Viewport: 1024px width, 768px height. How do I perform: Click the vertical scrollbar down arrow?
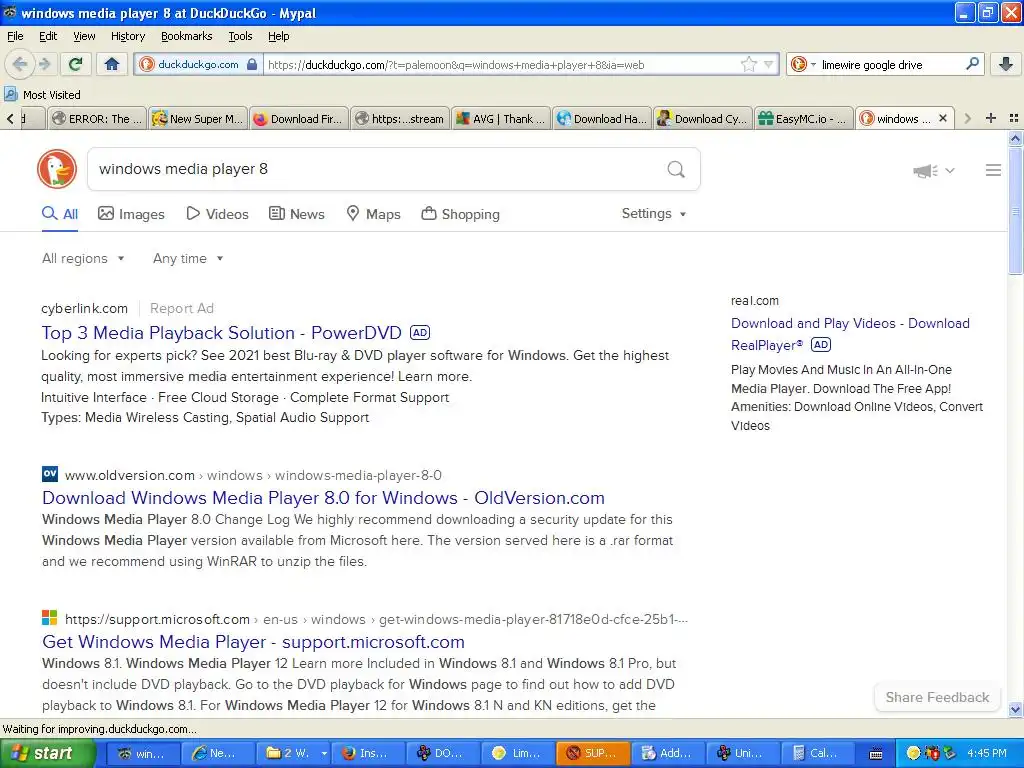pyautogui.click(x=1015, y=709)
